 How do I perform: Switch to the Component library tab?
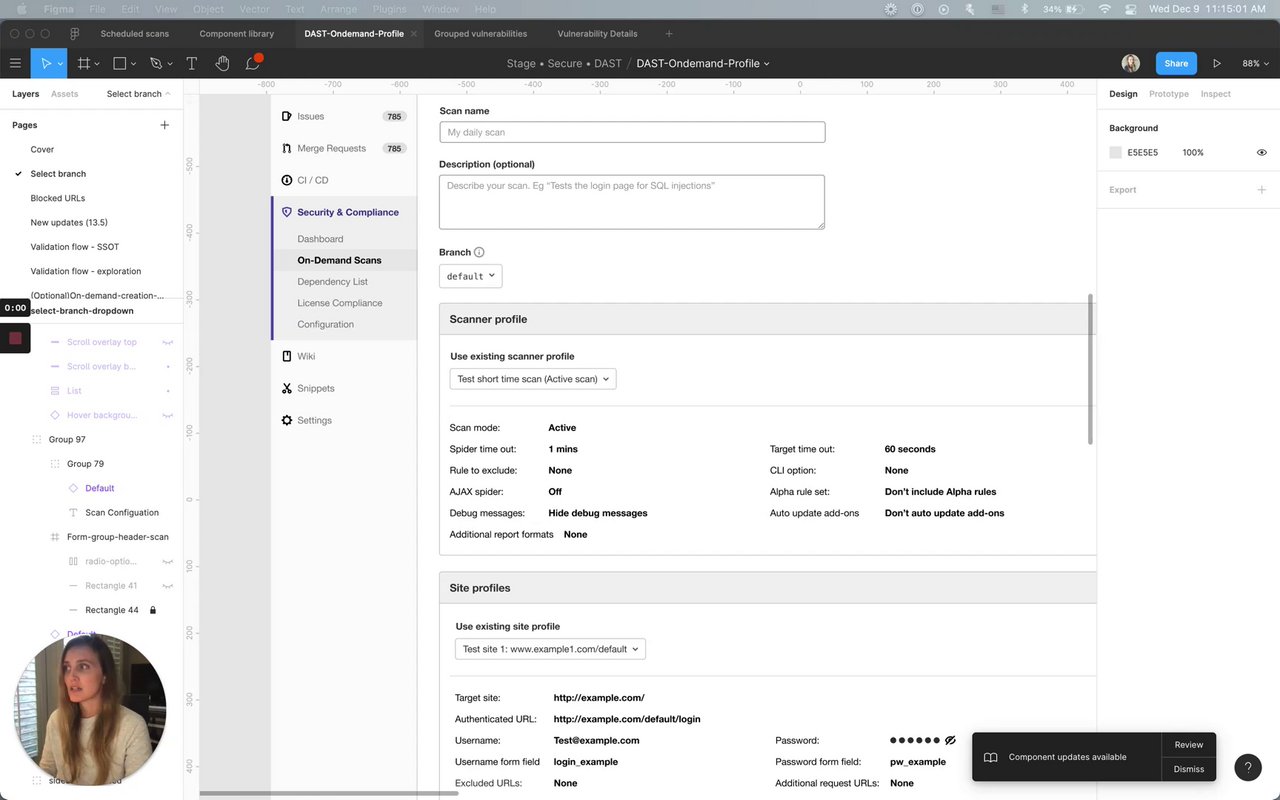(x=237, y=34)
